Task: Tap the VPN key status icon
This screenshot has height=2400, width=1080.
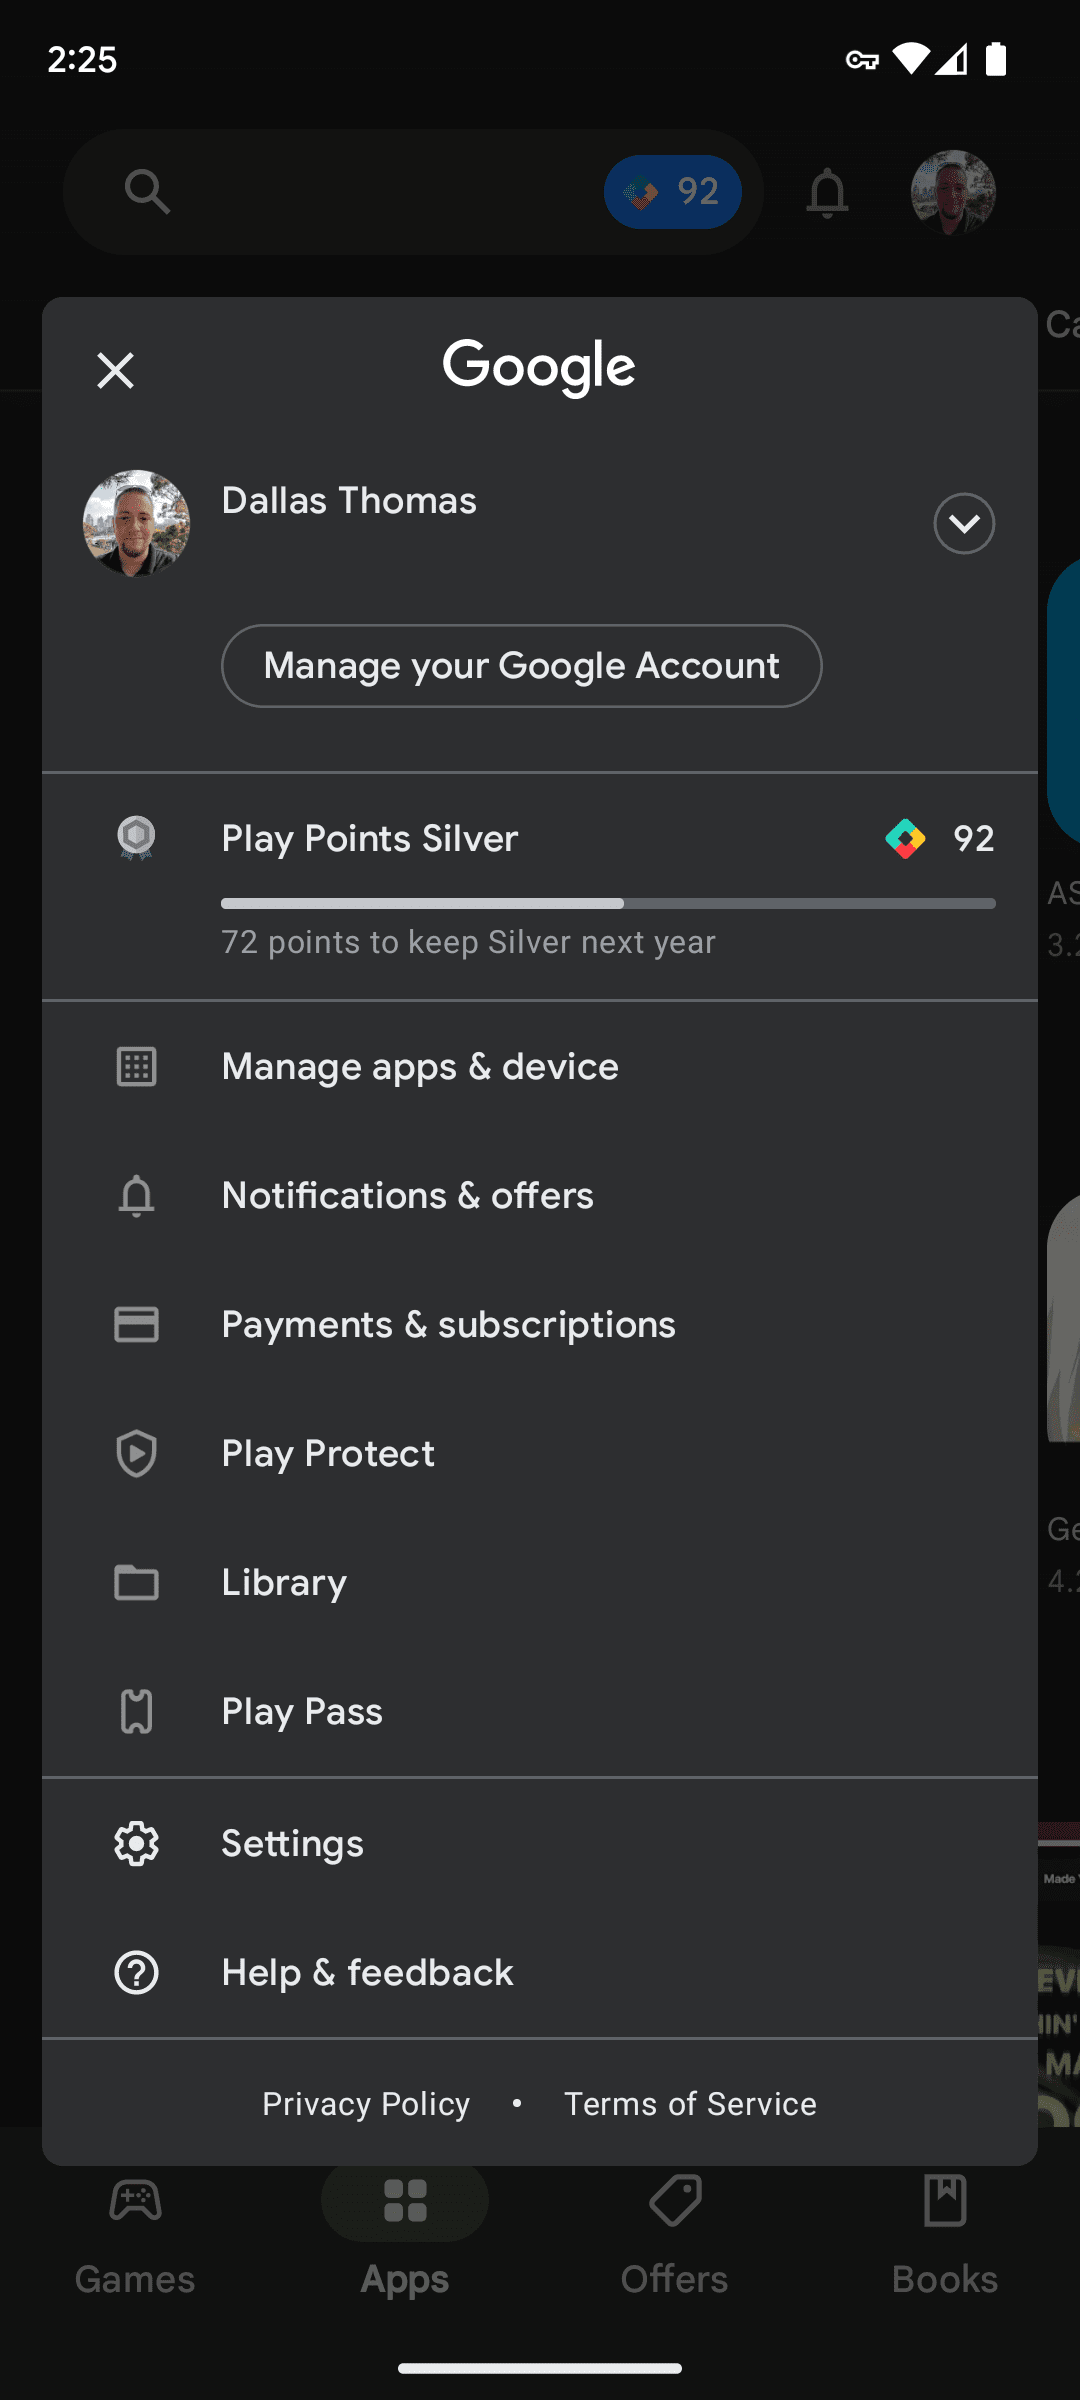Action: [x=862, y=60]
